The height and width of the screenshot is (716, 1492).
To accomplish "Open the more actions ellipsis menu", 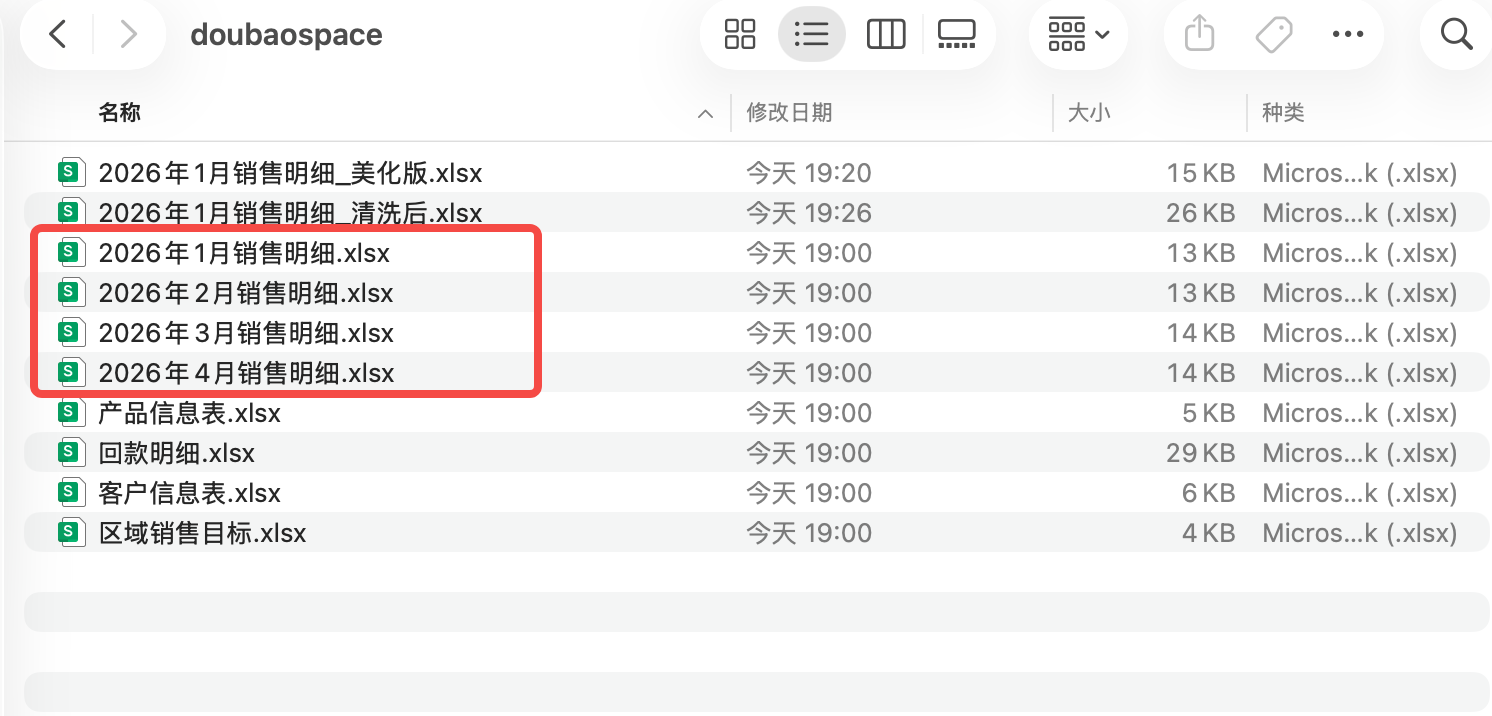I will [x=1348, y=35].
